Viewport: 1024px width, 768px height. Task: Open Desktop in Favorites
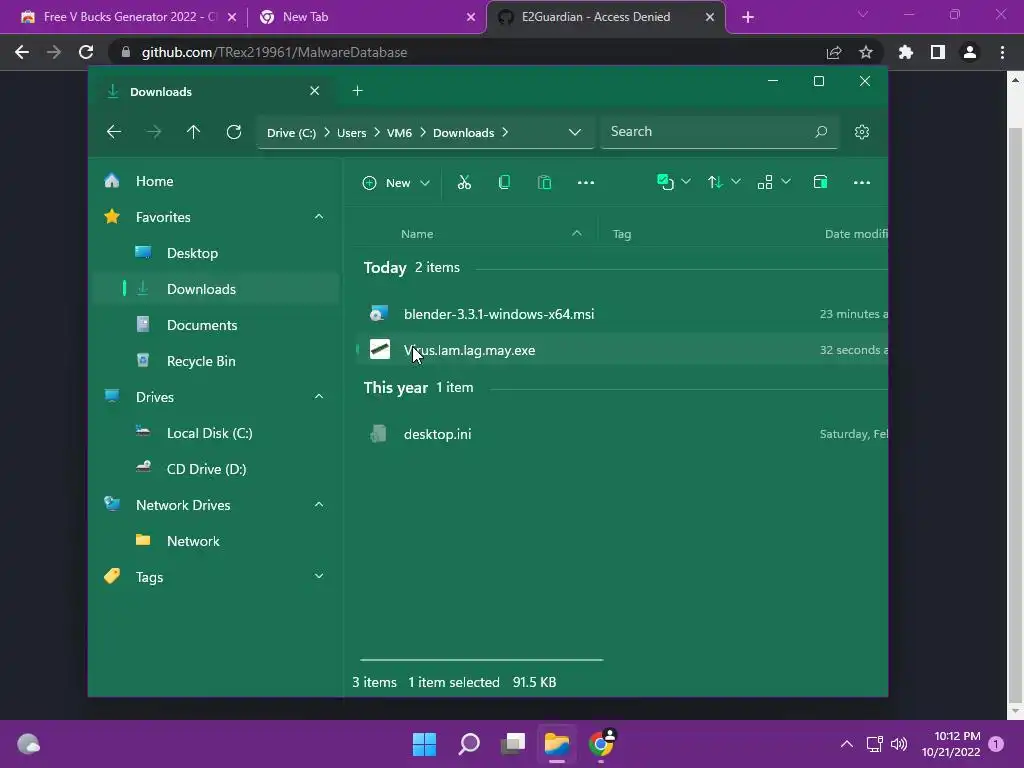[216, 253]
